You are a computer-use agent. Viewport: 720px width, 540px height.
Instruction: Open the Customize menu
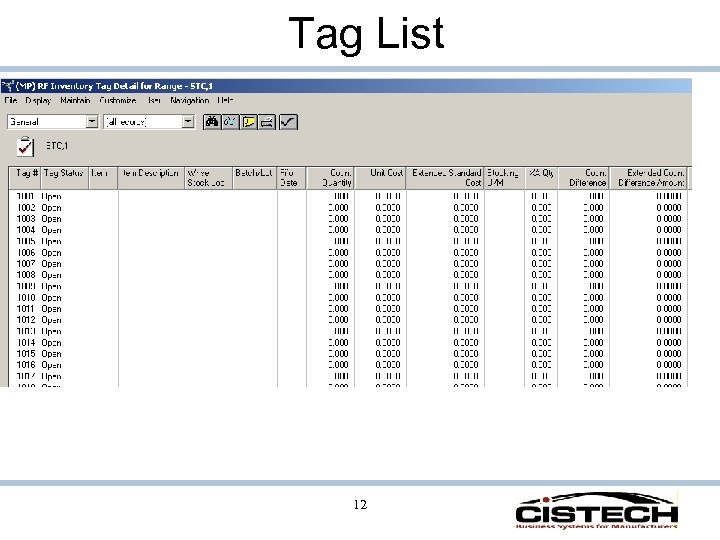point(118,100)
